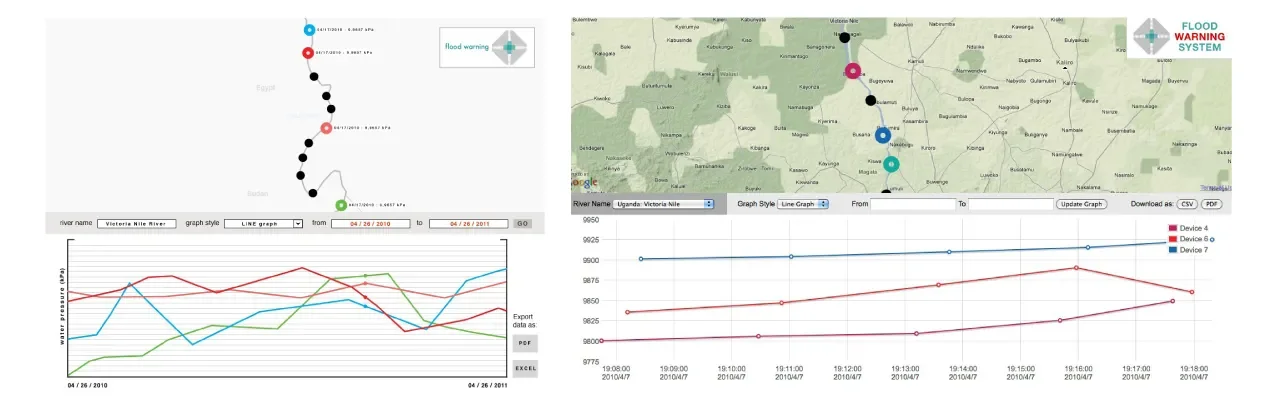Click the topmost black marker near Victoria Nile label
The width and height of the screenshot is (1275, 403).
coord(845,37)
